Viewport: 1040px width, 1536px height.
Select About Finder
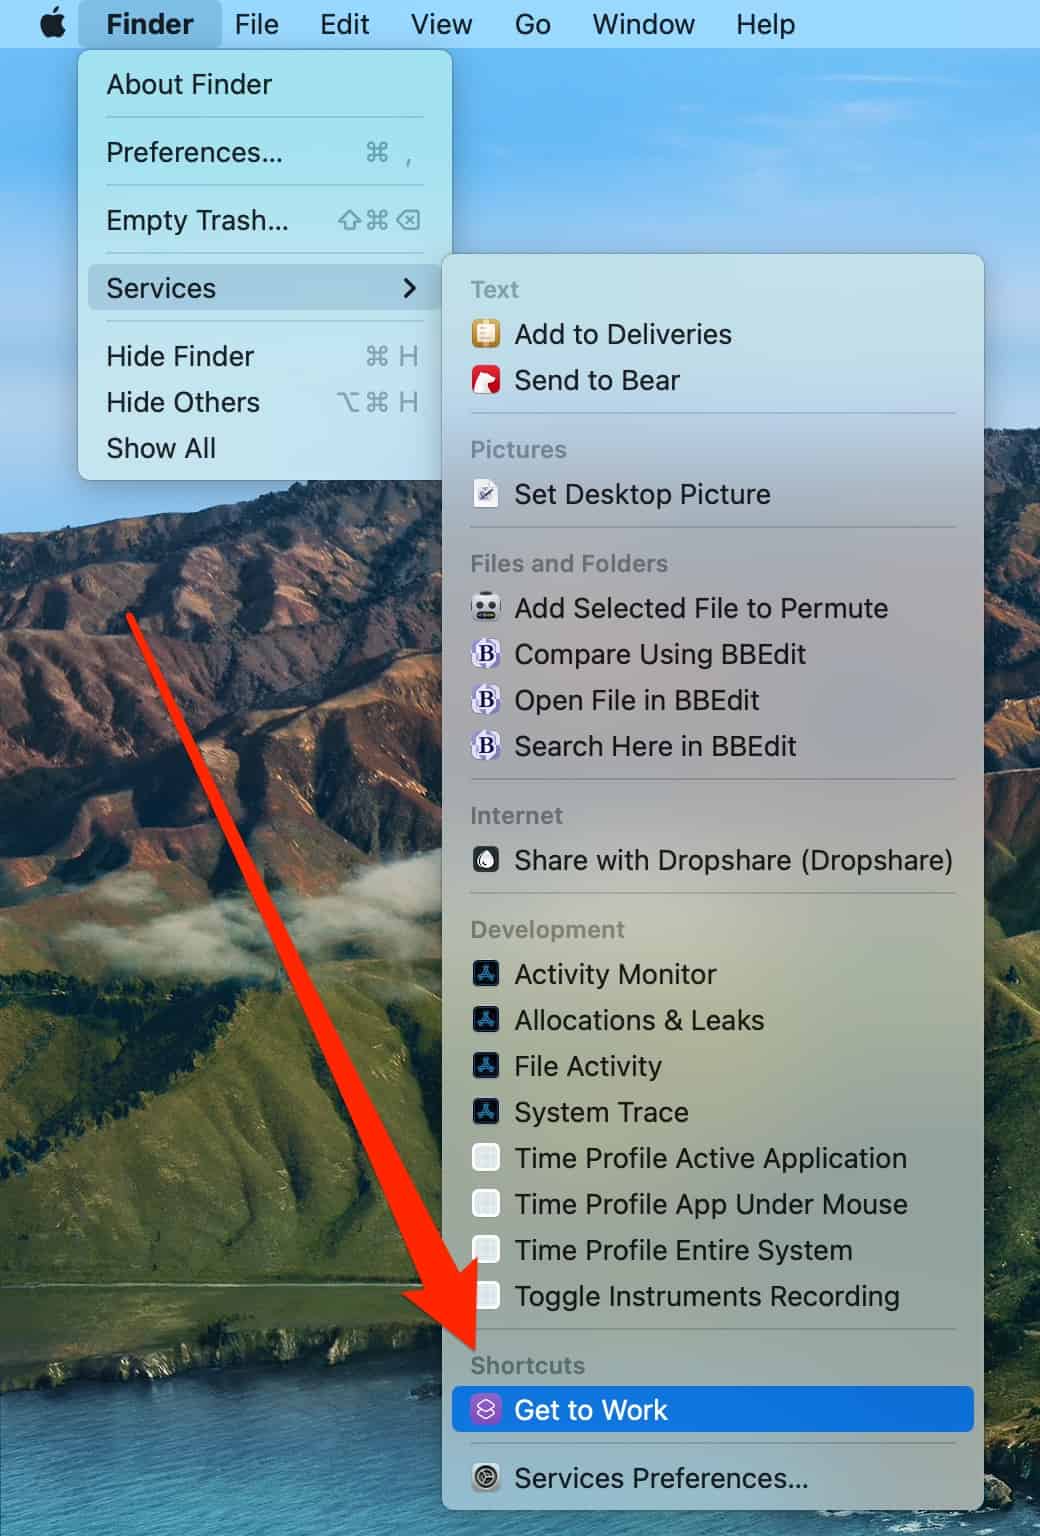(x=264, y=84)
